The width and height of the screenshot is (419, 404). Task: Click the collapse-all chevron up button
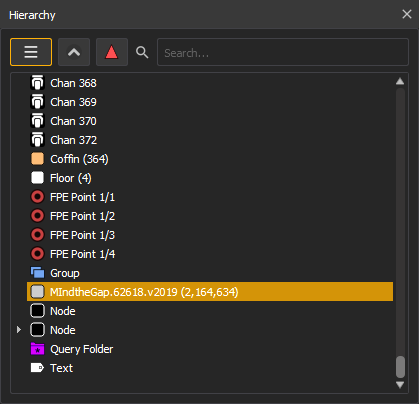[x=74, y=52]
